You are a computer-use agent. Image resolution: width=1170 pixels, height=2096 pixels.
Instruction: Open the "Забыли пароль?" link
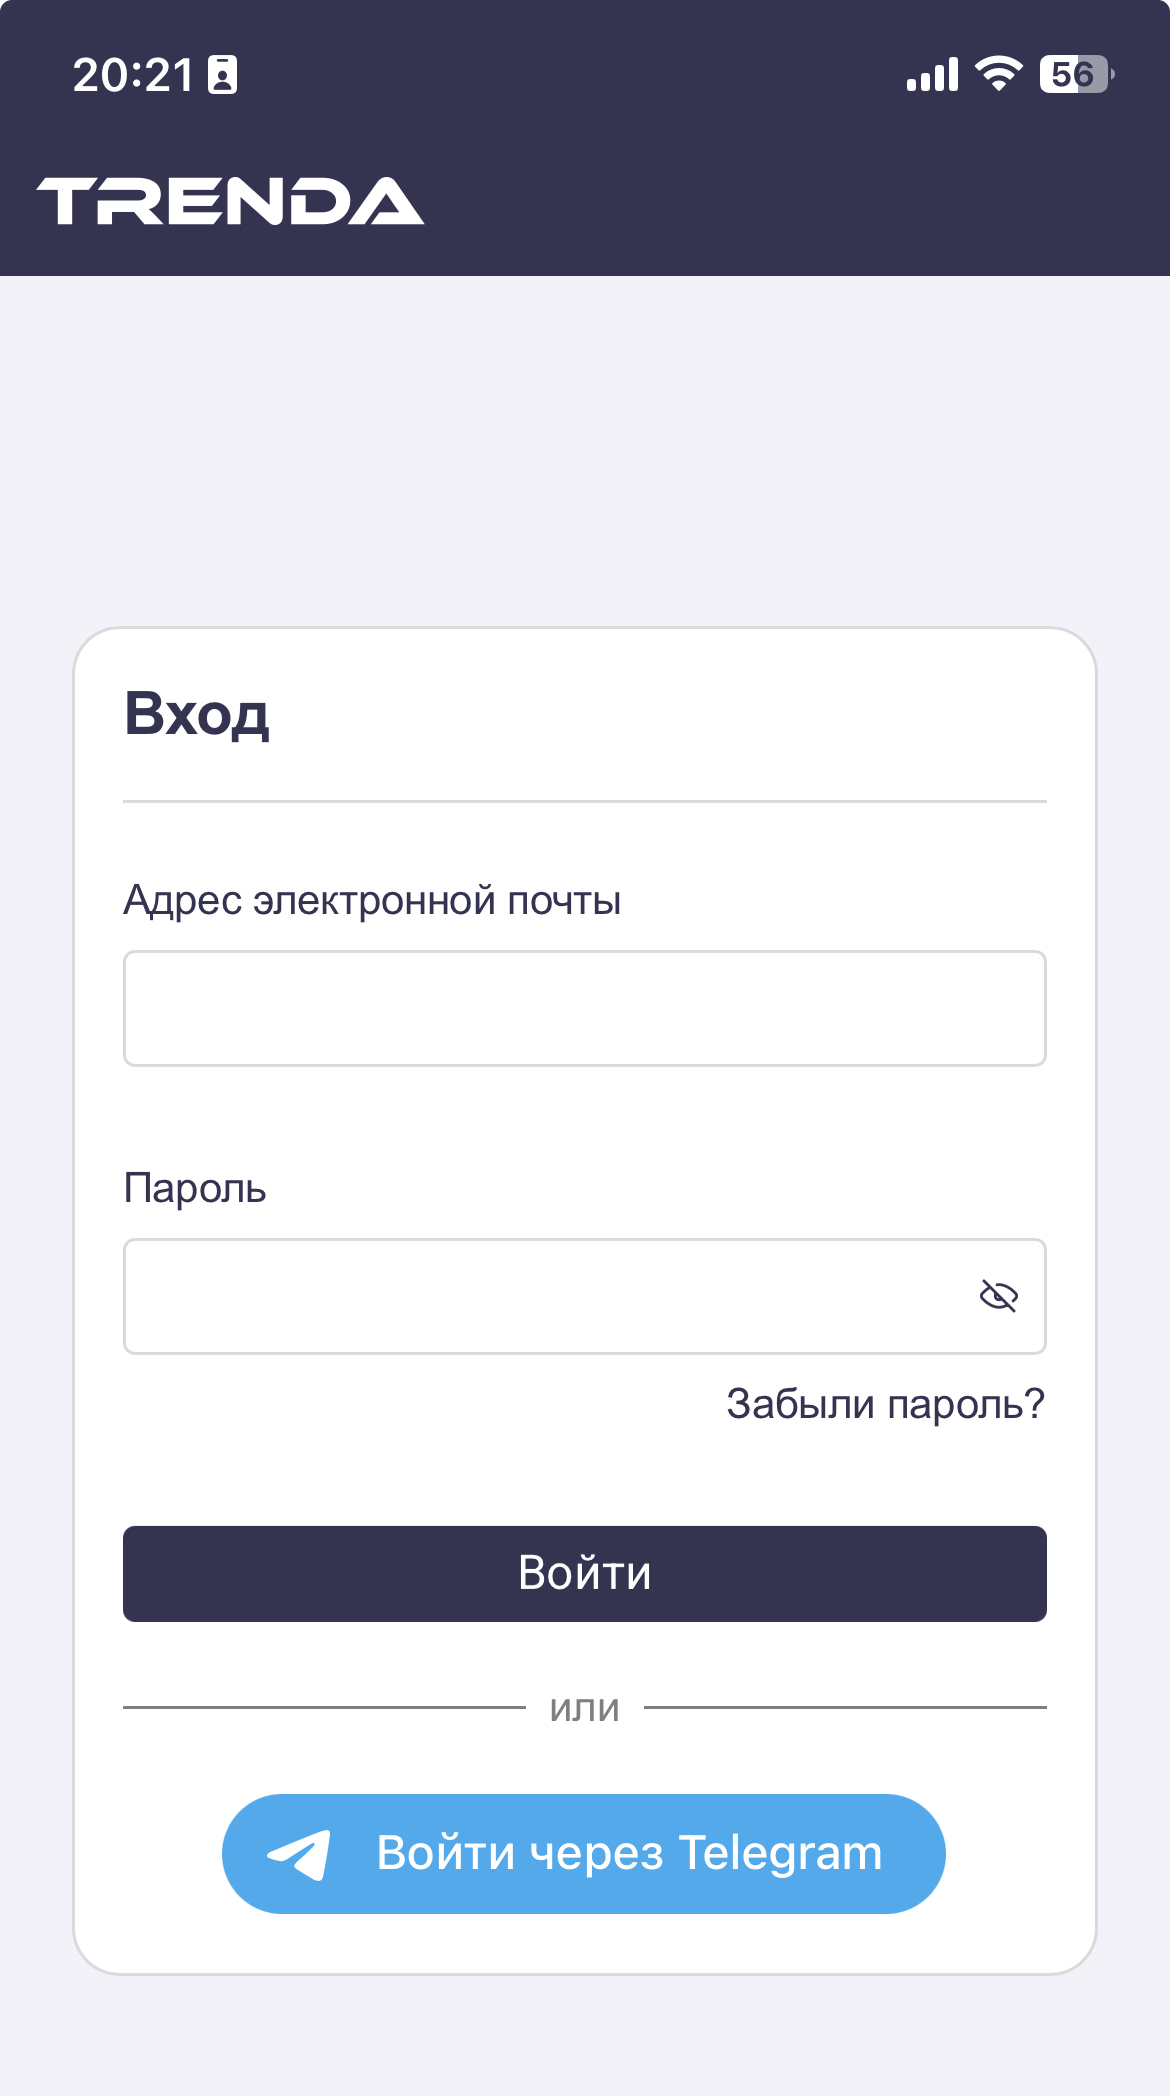click(x=885, y=1404)
